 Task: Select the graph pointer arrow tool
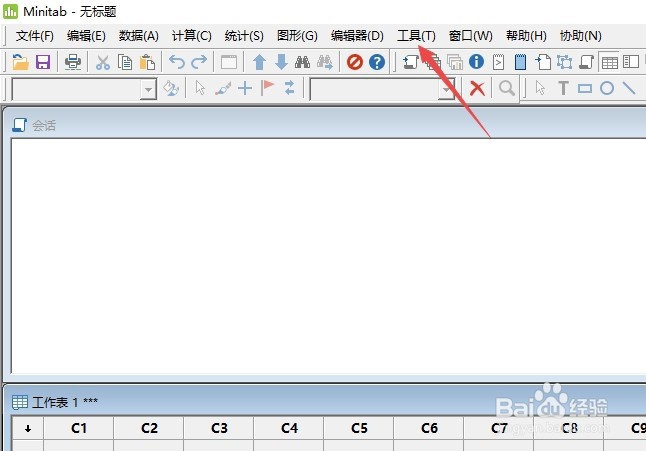click(x=200, y=88)
